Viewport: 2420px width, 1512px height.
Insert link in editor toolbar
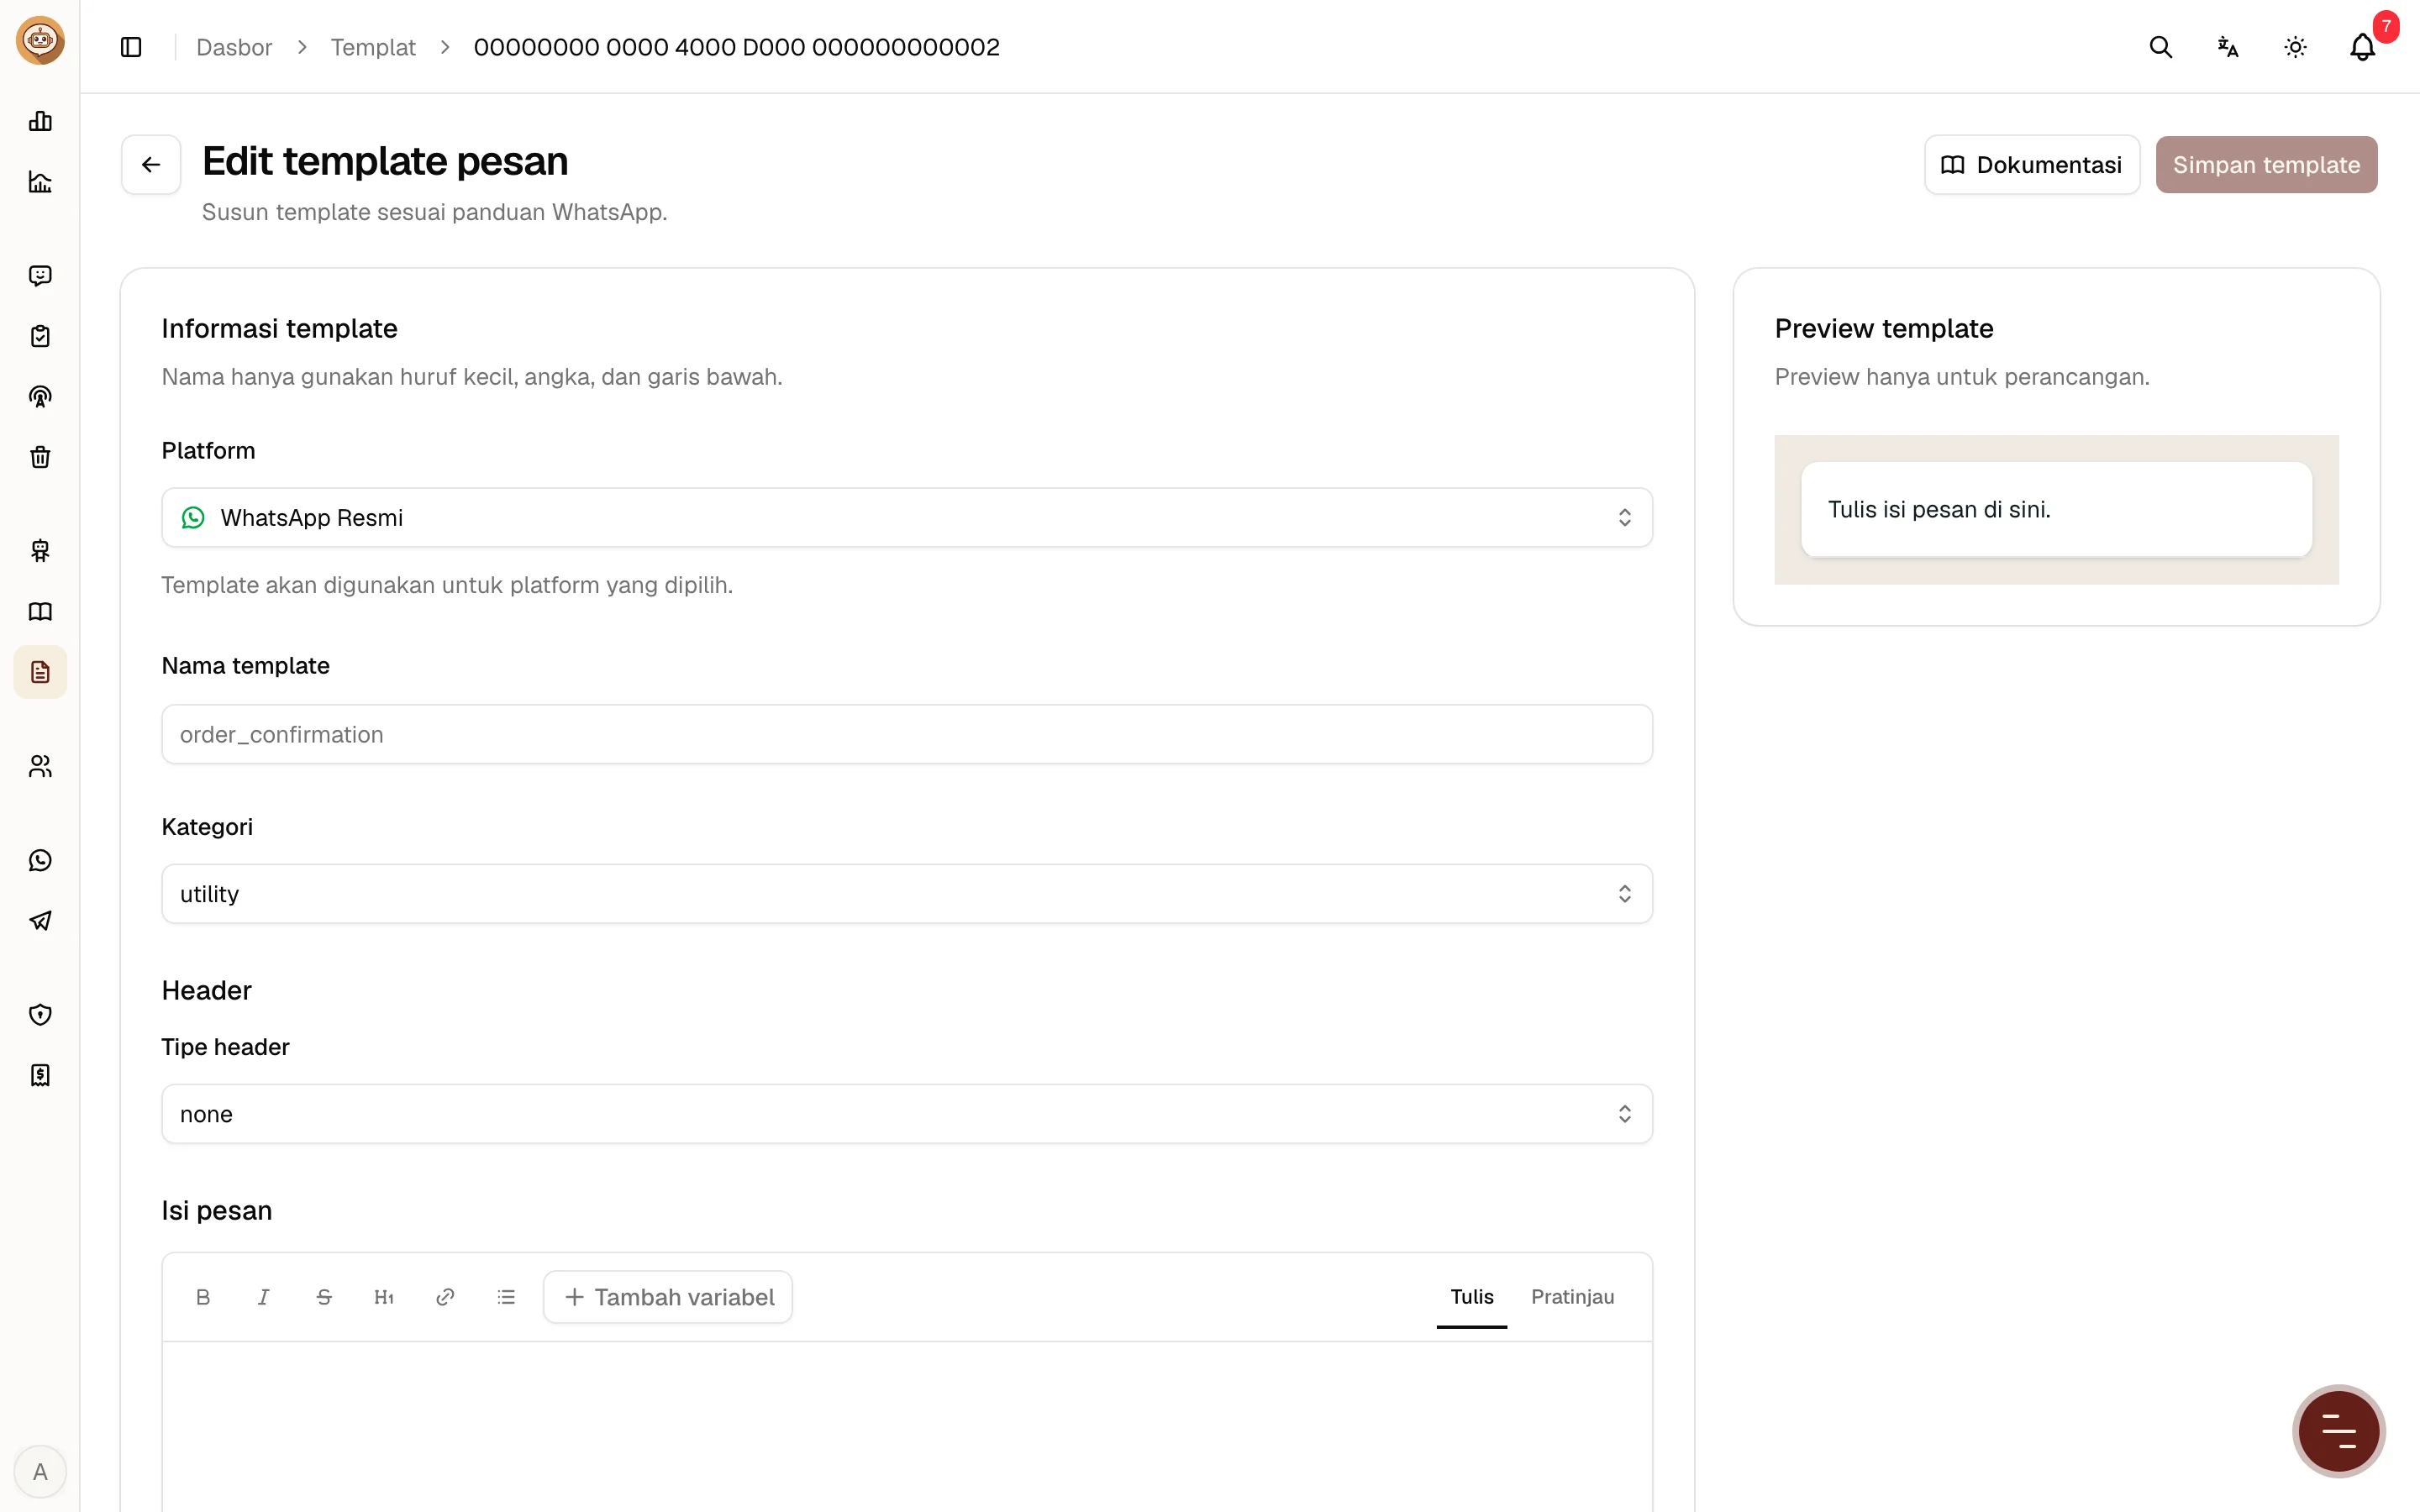tap(445, 1297)
